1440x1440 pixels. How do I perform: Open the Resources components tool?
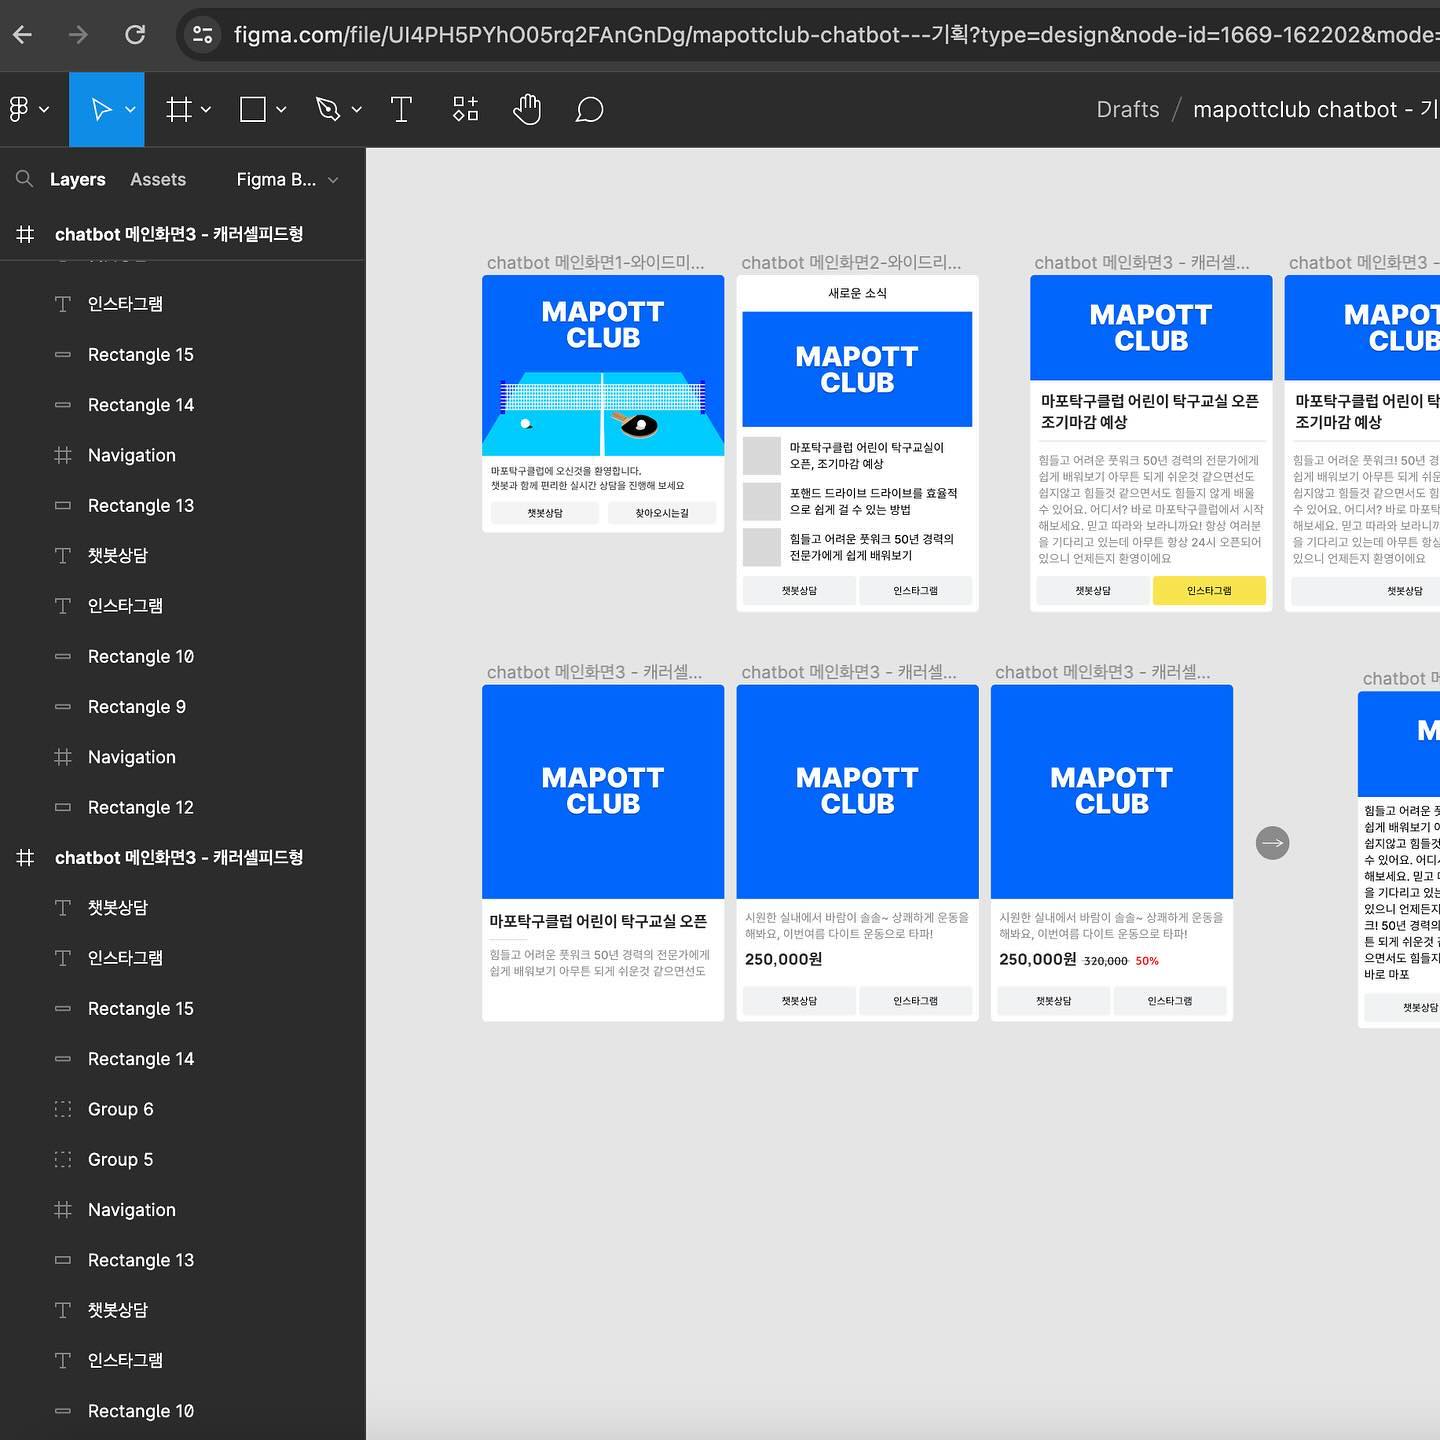[x=465, y=109]
